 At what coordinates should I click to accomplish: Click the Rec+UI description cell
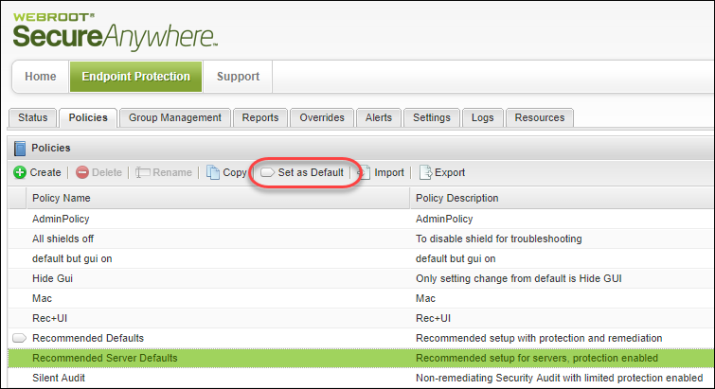(x=433, y=318)
